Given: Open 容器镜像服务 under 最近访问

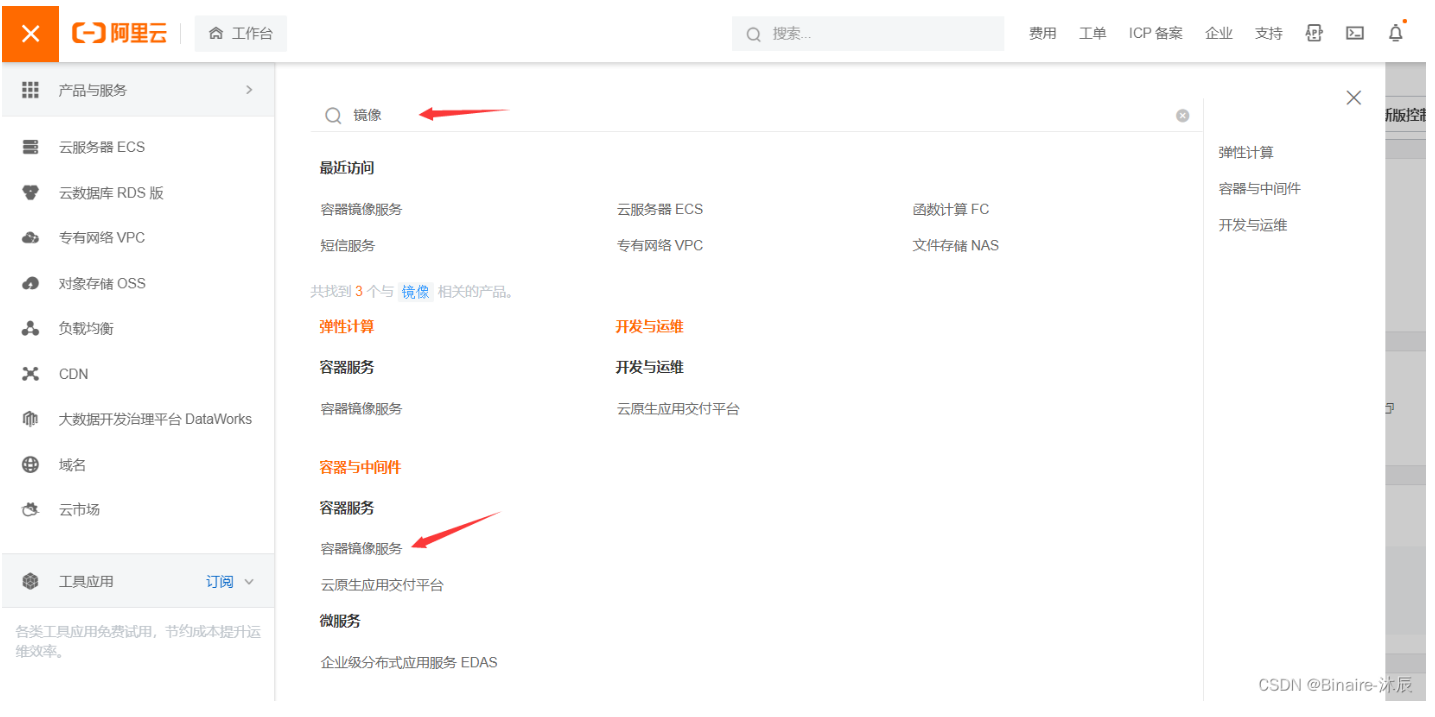Looking at the screenshot, I should pyautogui.click(x=361, y=209).
